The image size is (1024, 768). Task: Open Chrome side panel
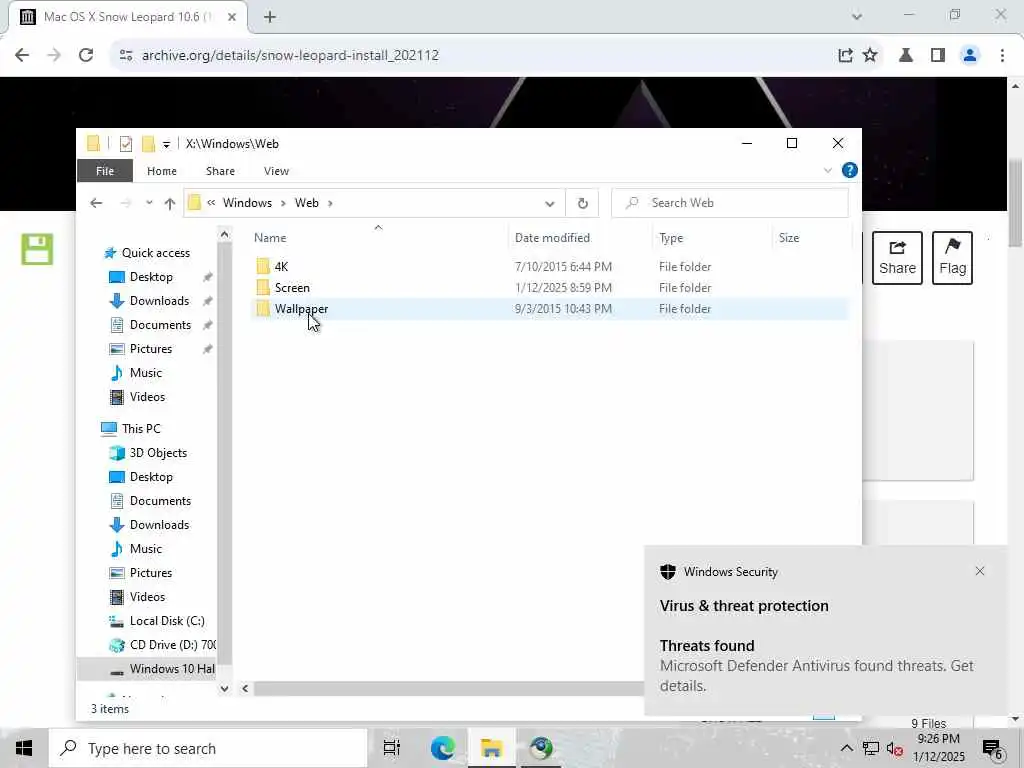pos(938,55)
